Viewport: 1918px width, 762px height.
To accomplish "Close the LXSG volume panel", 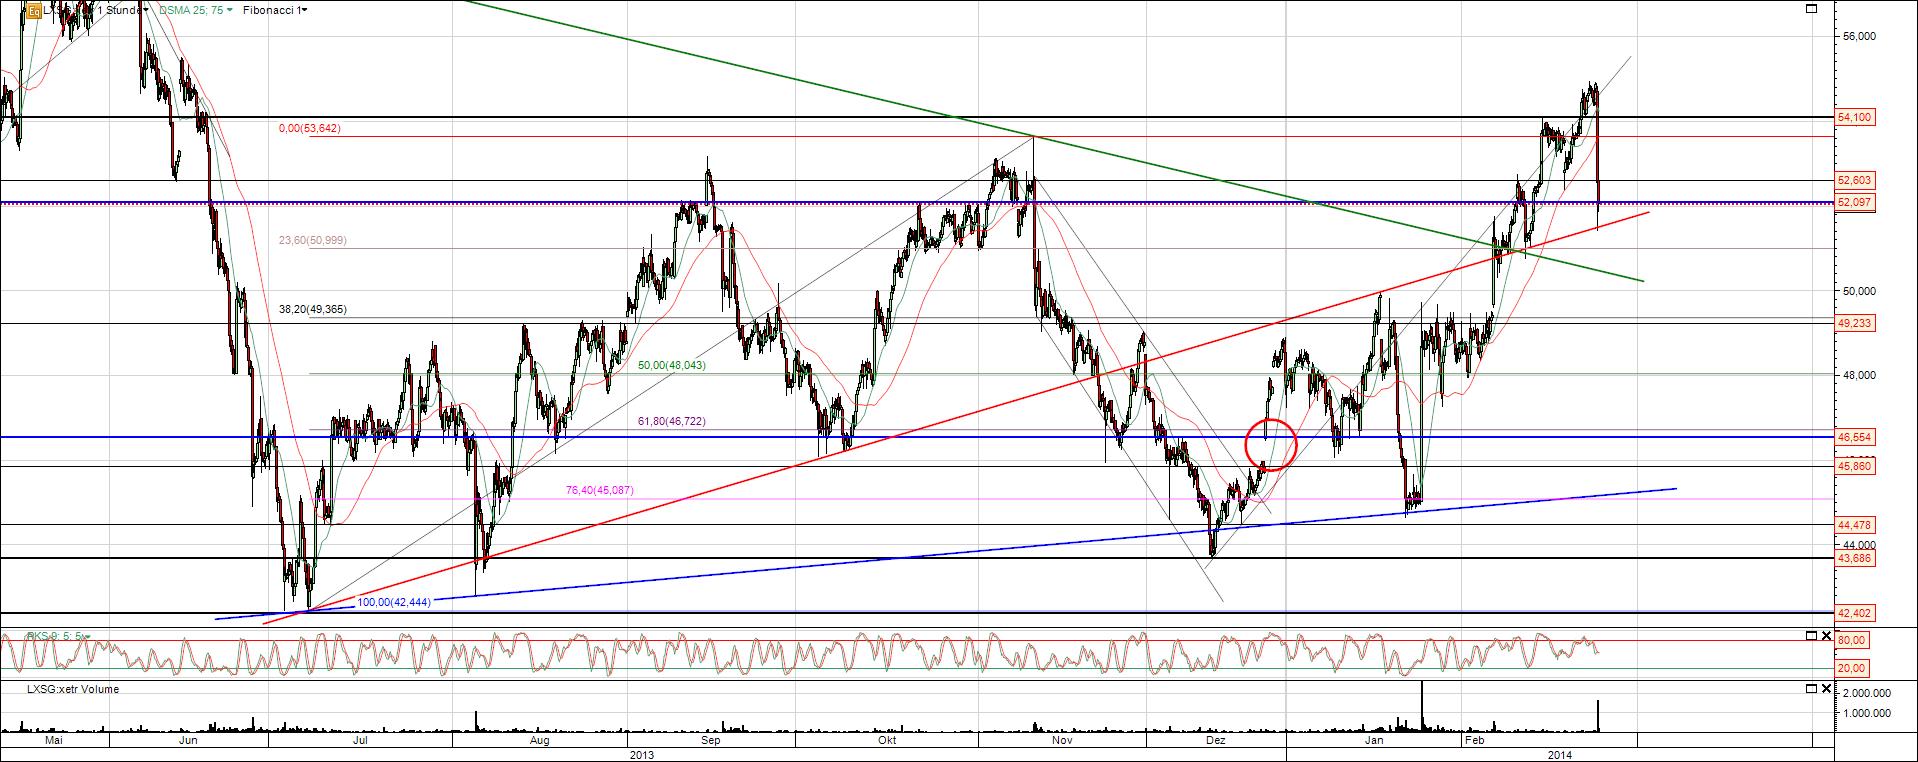I will pos(1826,689).
